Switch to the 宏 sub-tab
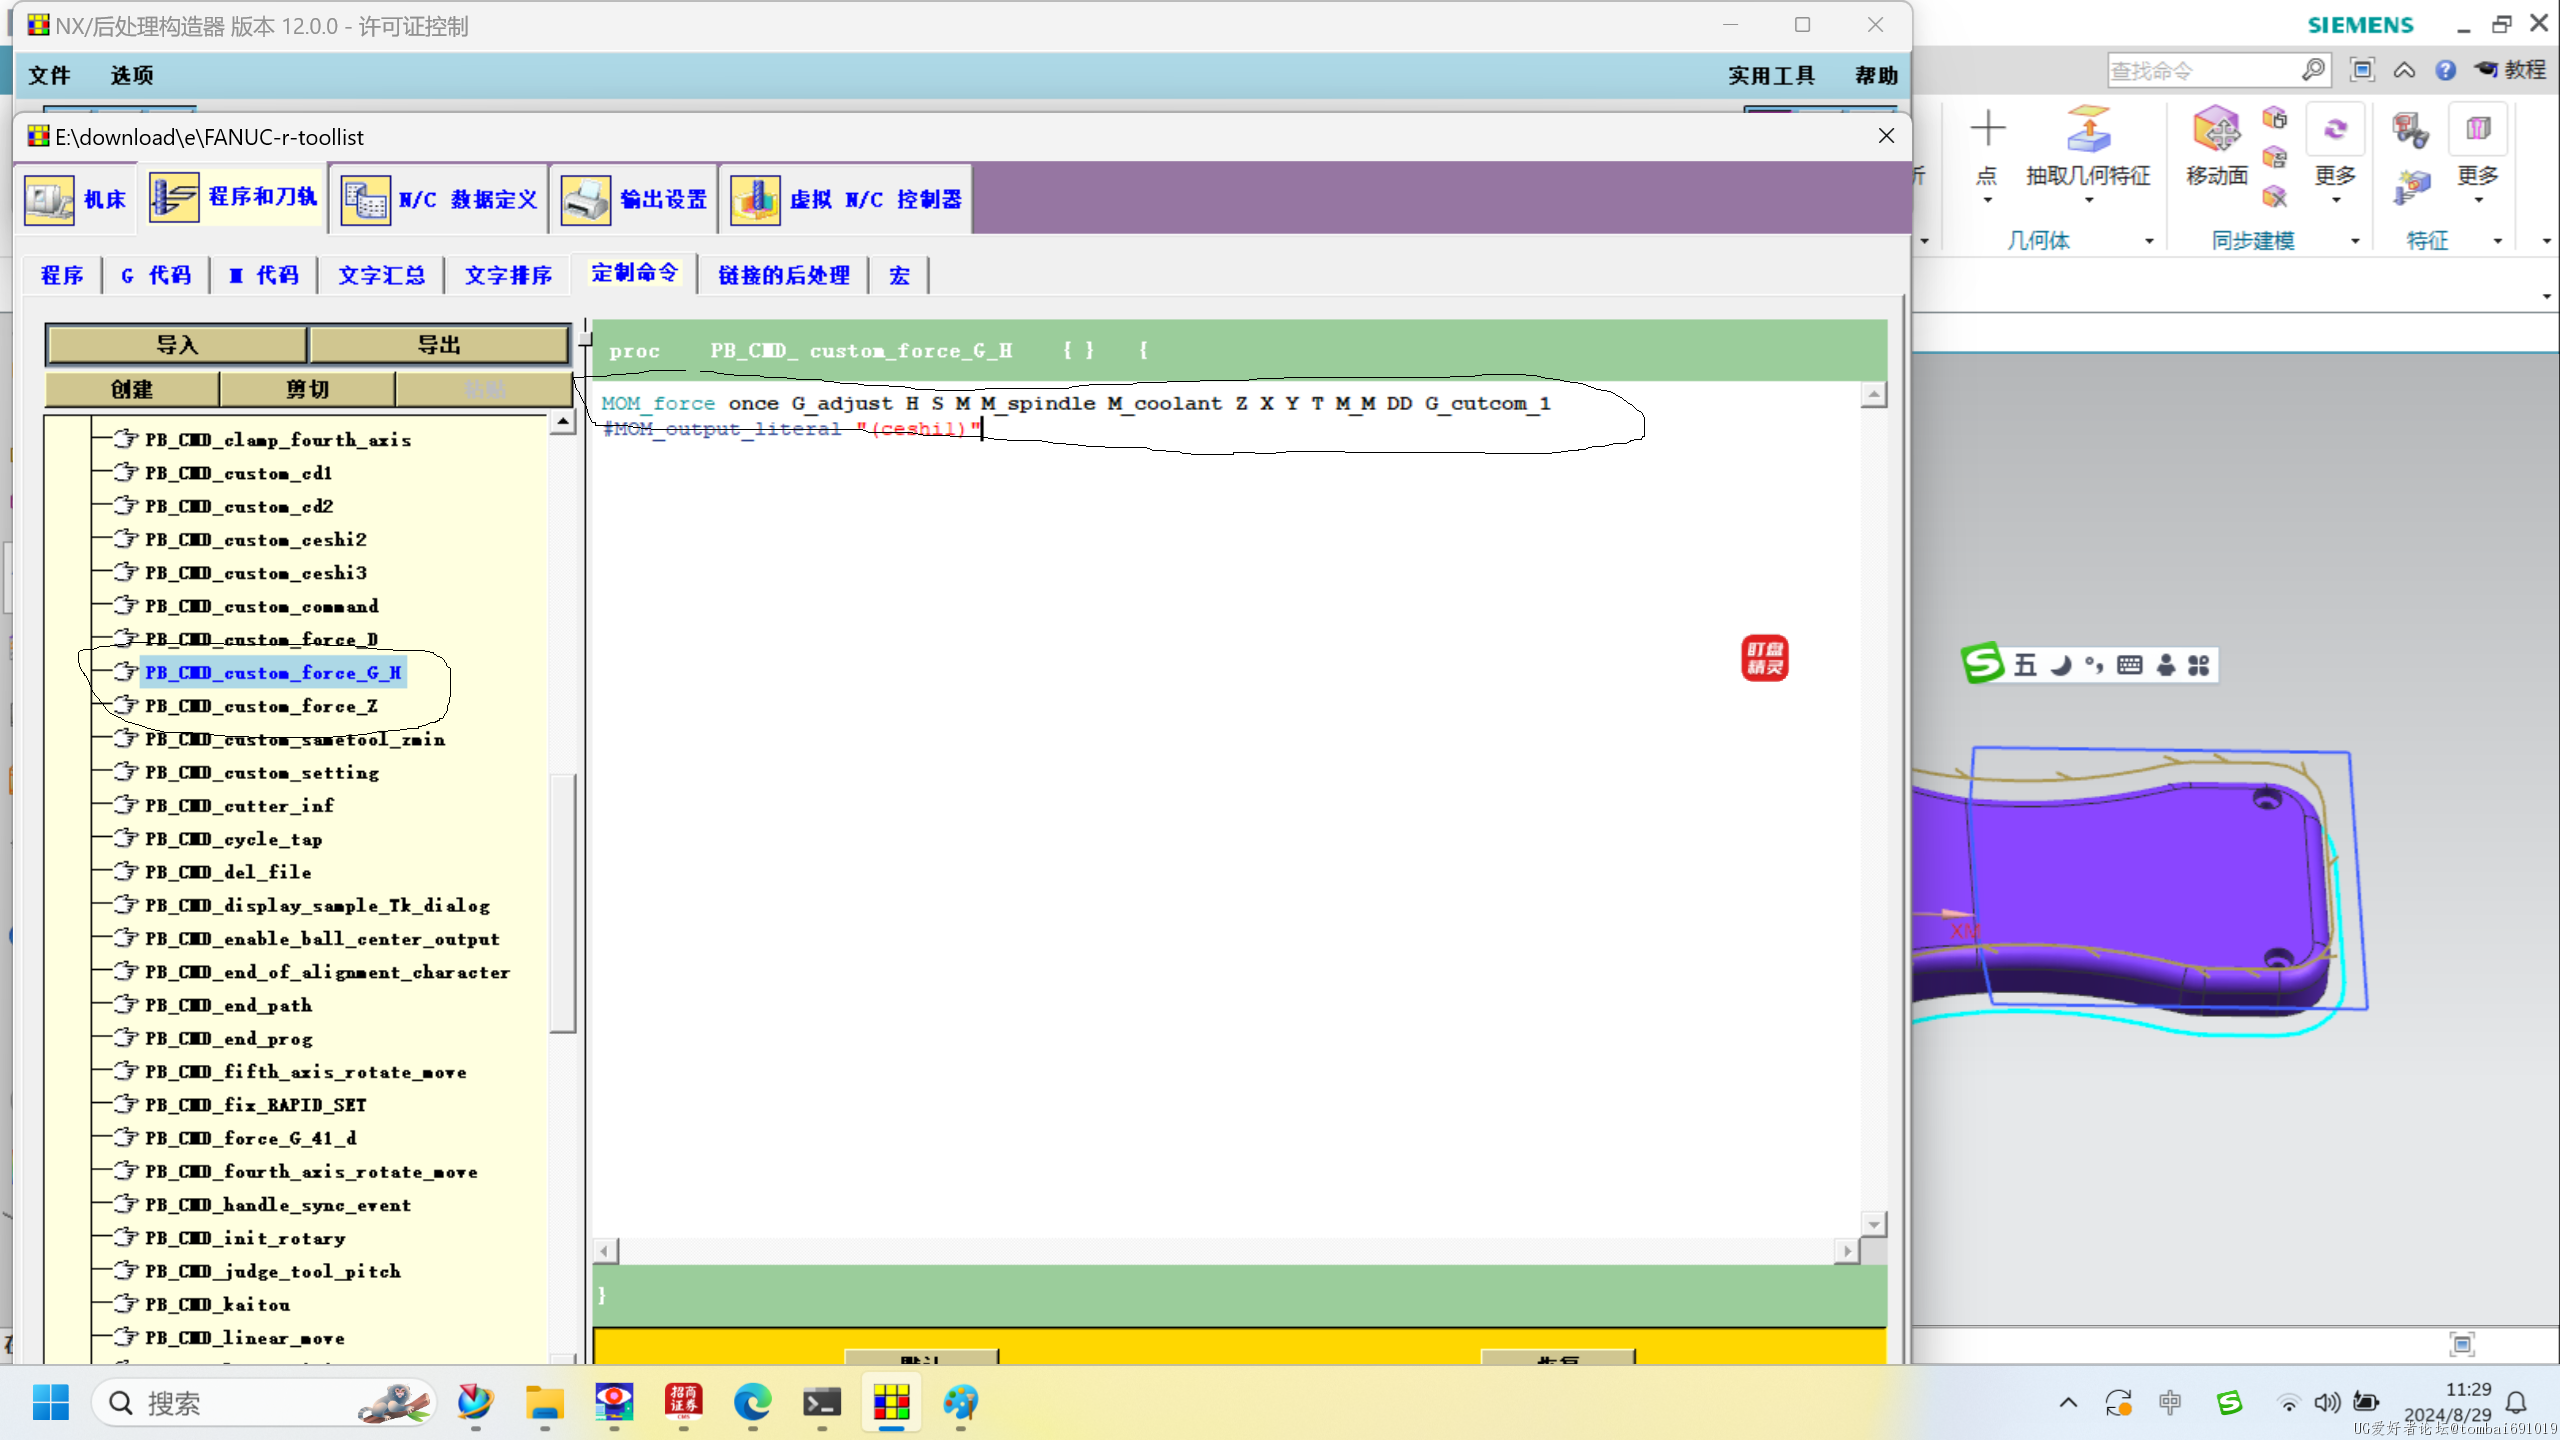 pyautogui.click(x=899, y=275)
